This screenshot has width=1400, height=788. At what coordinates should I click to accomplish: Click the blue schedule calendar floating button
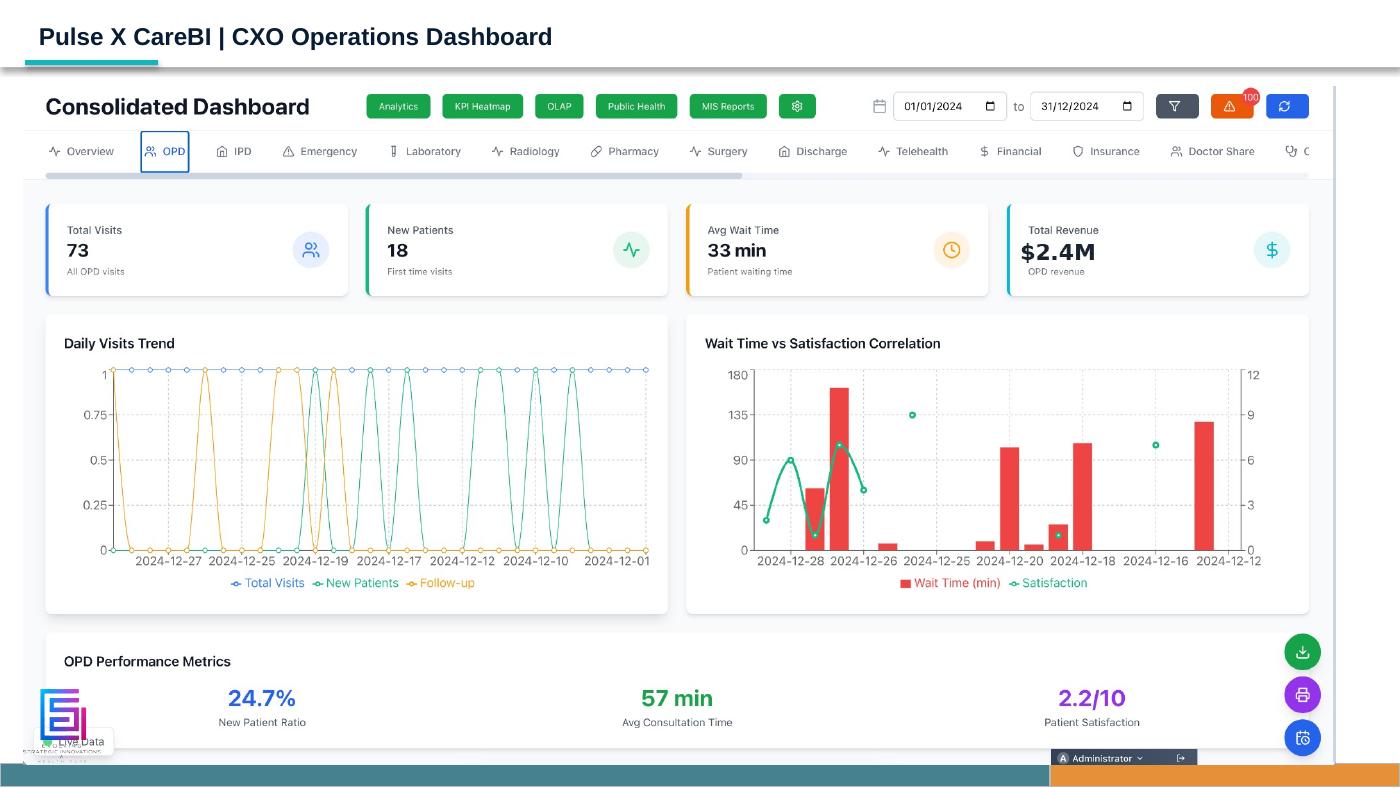[1303, 738]
